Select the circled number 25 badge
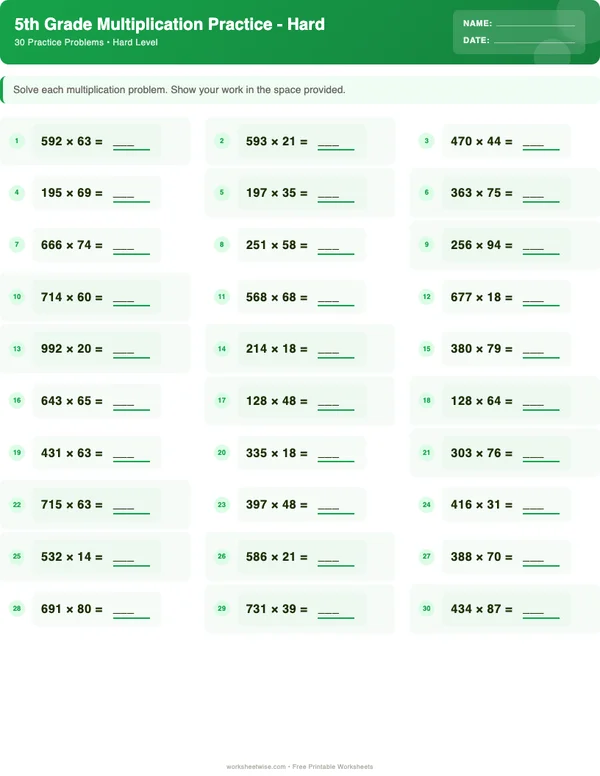The width and height of the screenshot is (600, 776). (16, 557)
